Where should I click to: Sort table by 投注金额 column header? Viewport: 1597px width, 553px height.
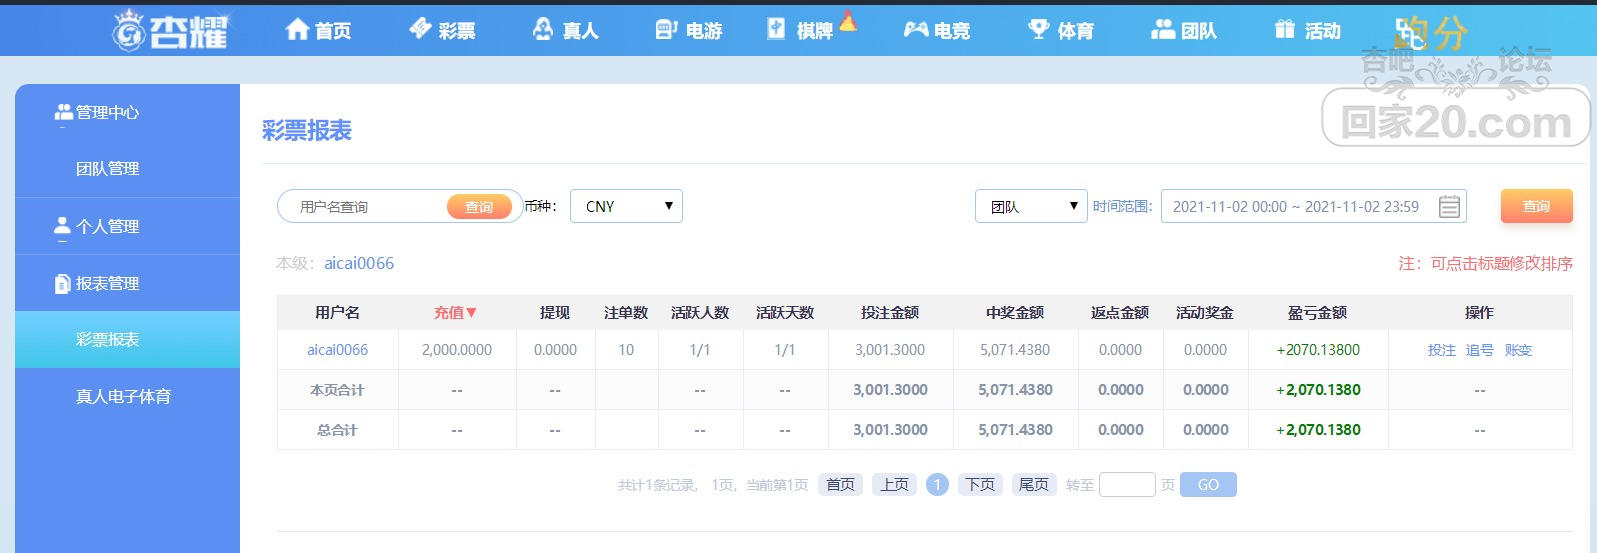pos(890,313)
